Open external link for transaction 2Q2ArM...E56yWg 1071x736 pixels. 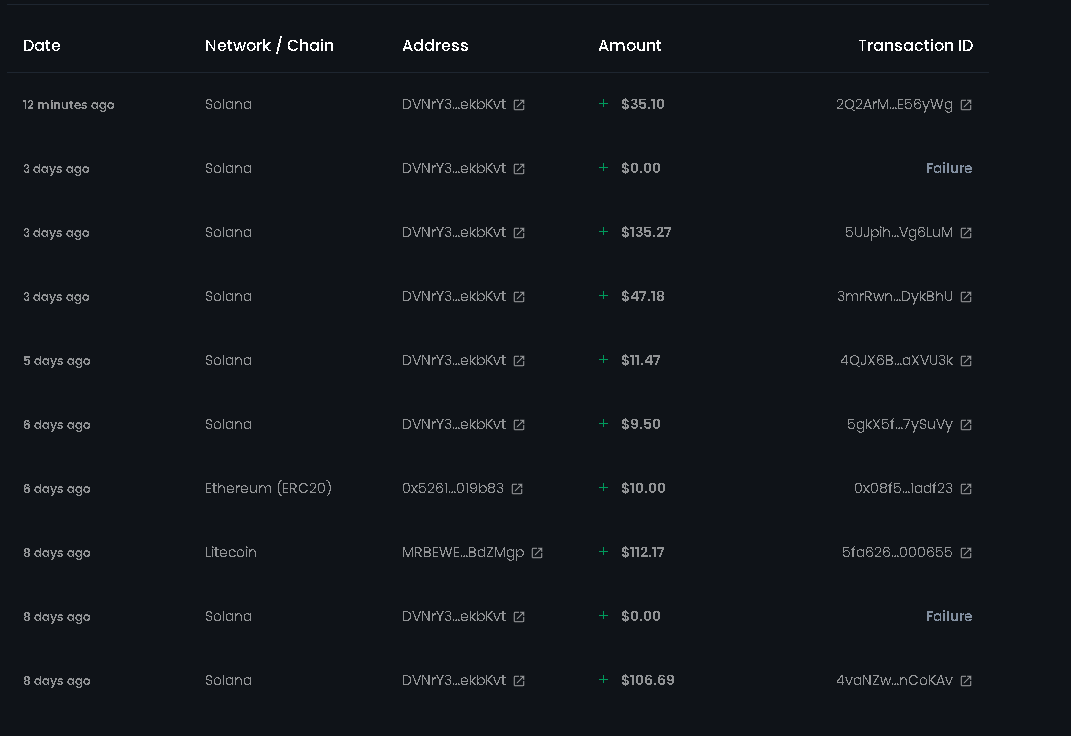966,105
